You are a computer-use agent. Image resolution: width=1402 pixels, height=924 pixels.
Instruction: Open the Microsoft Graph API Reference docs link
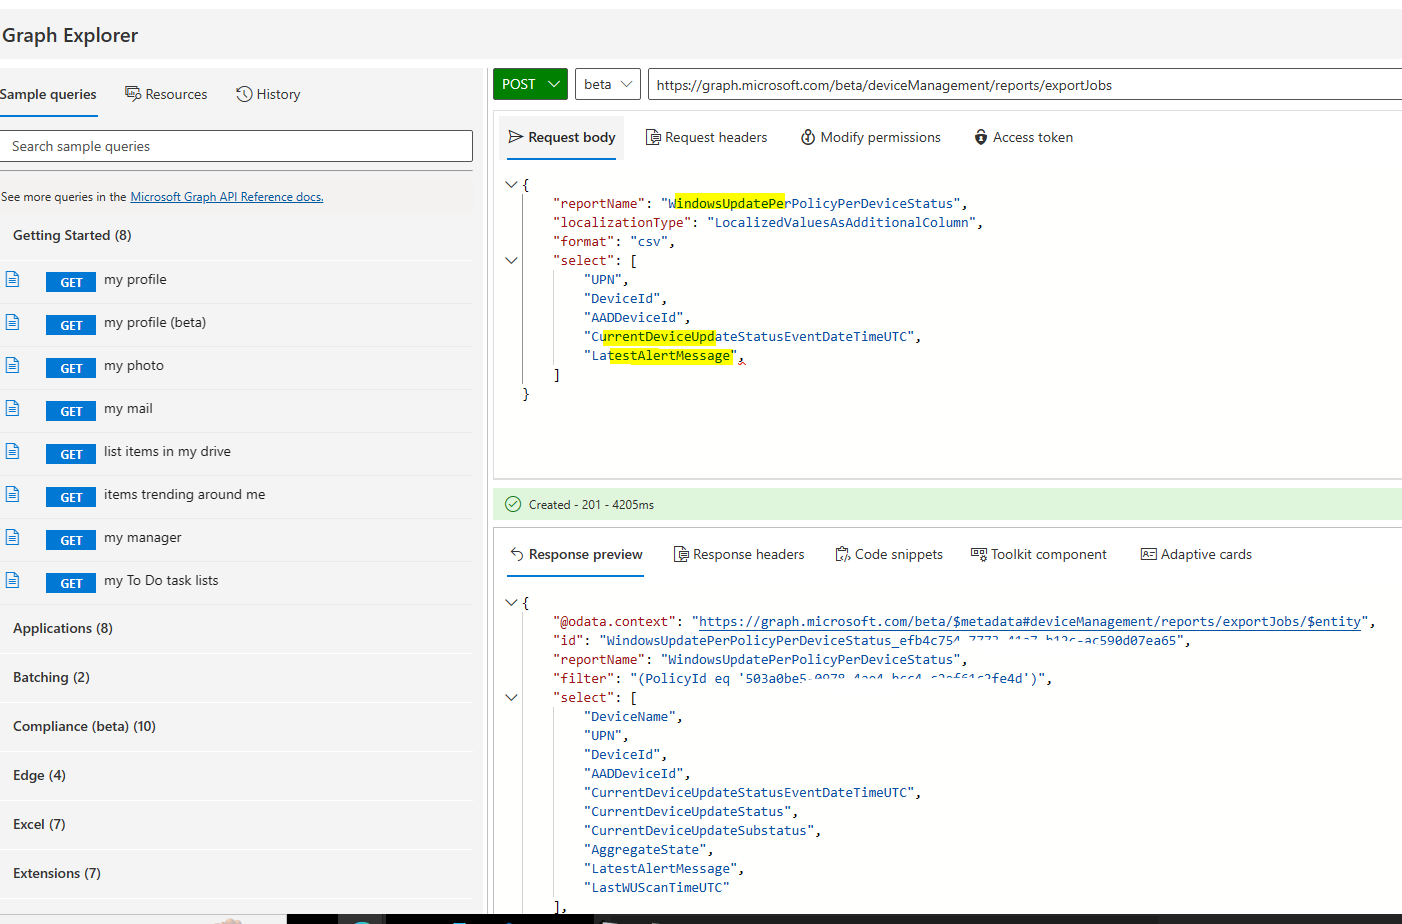pos(227,197)
